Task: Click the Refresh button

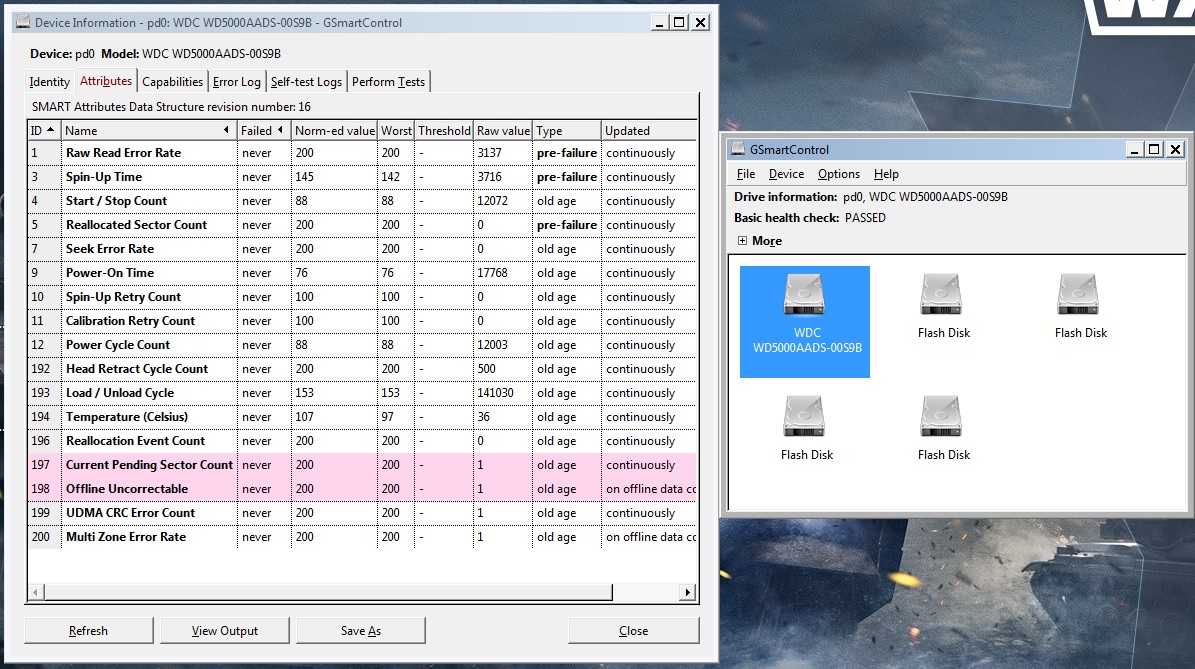Action: [88, 631]
